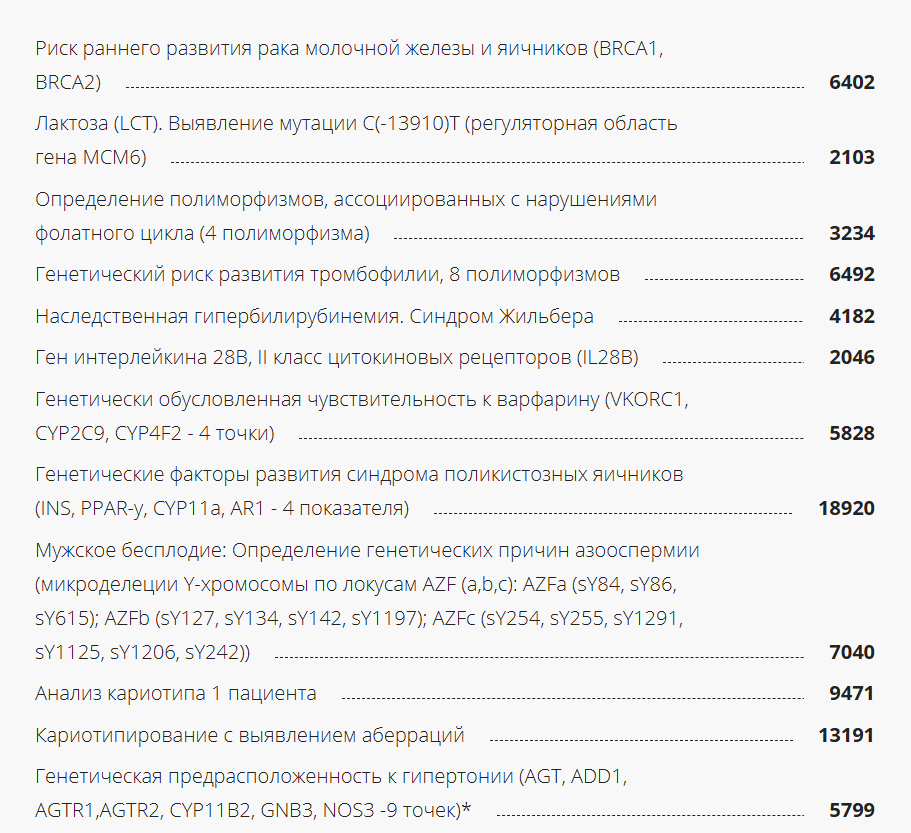Click Кариотипирование с выявлением аберраций
Viewport: 911px width, 833px height.
250,735
